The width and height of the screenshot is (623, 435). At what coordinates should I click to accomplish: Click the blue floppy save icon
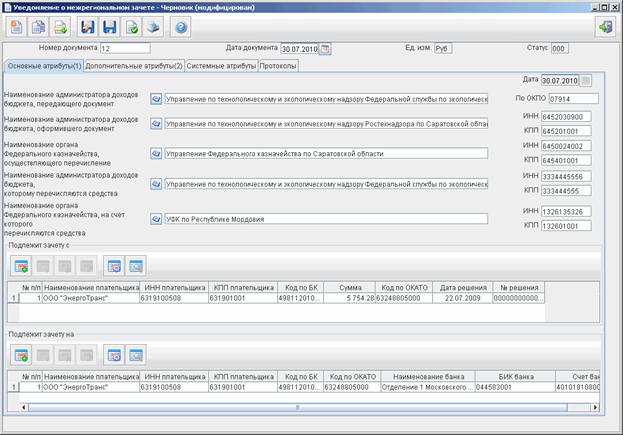(x=109, y=27)
